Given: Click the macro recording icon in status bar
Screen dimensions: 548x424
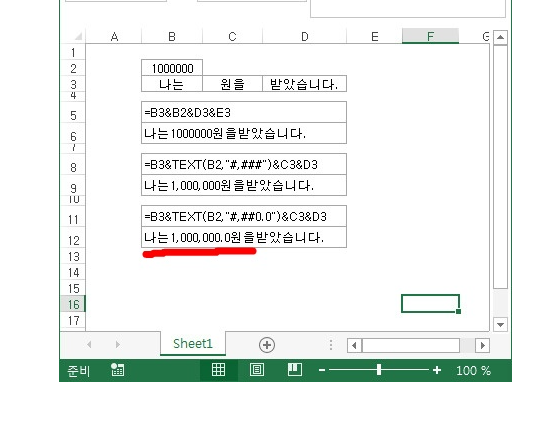Looking at the screenshot, I should tap(117, 369).
